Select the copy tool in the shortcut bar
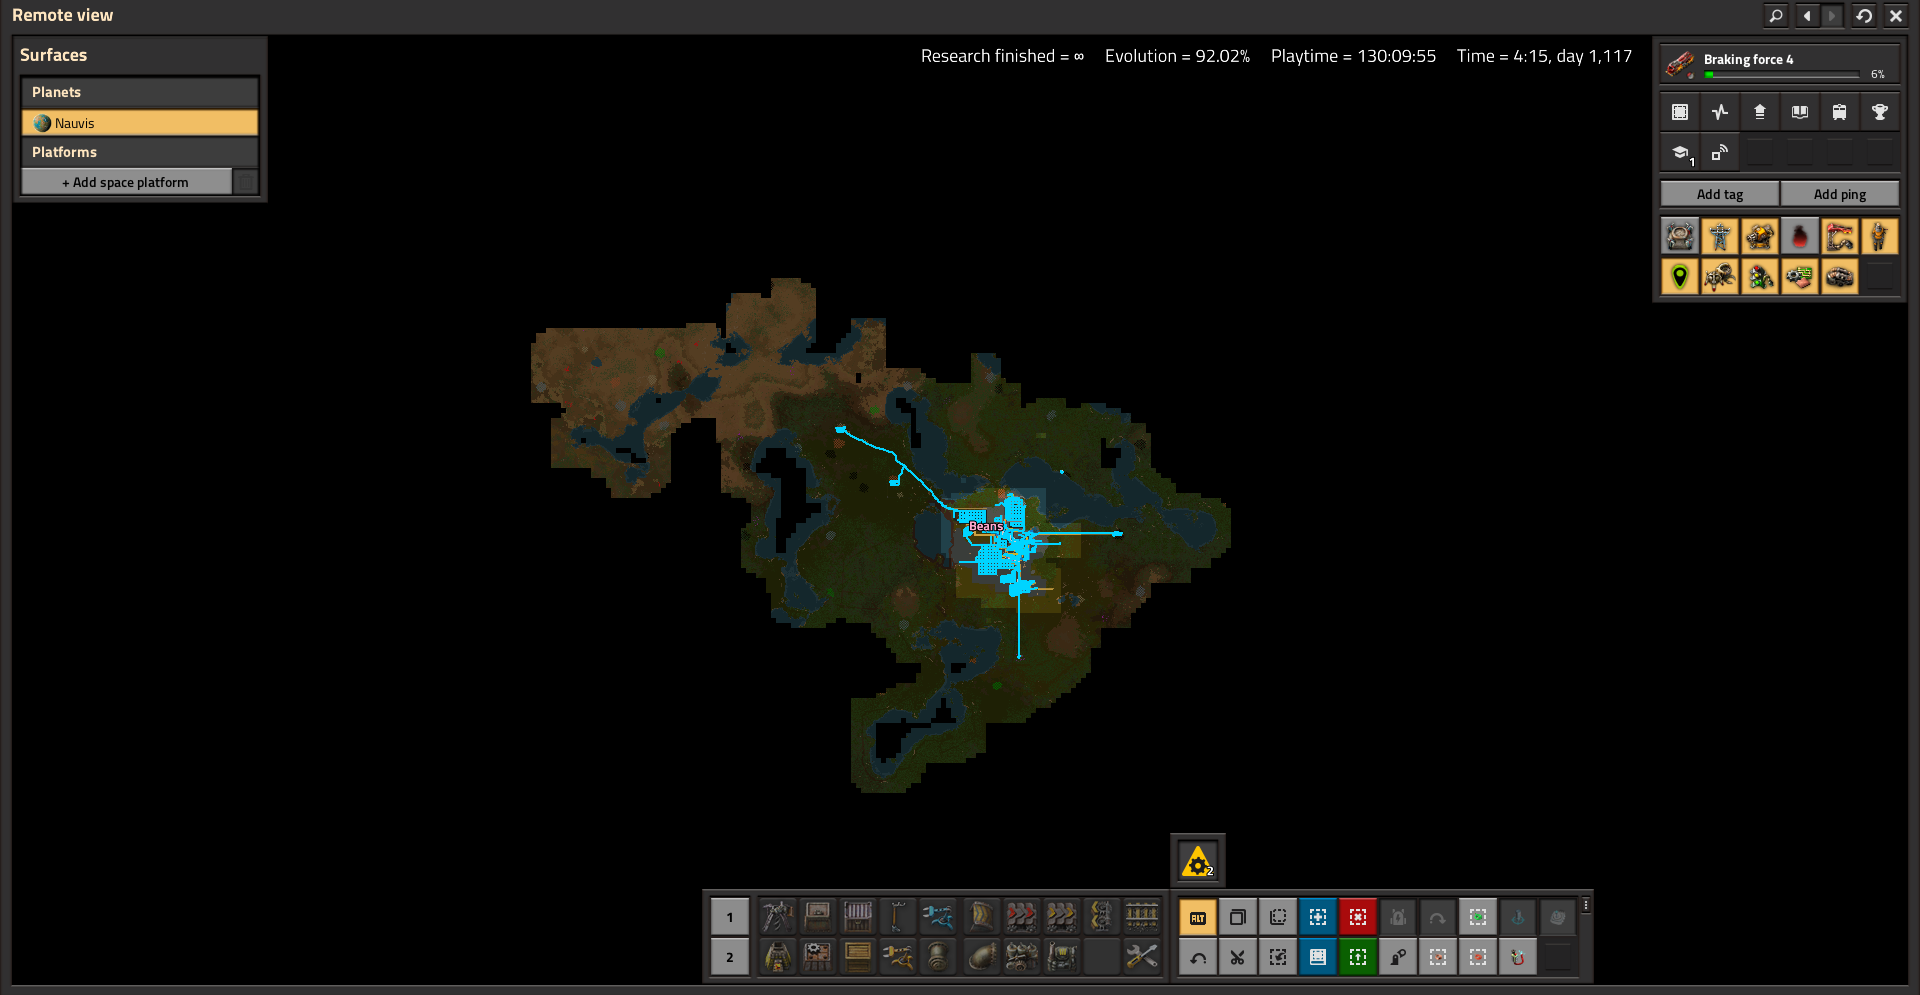This screenshot has width=1920, height=995. 1237,916
